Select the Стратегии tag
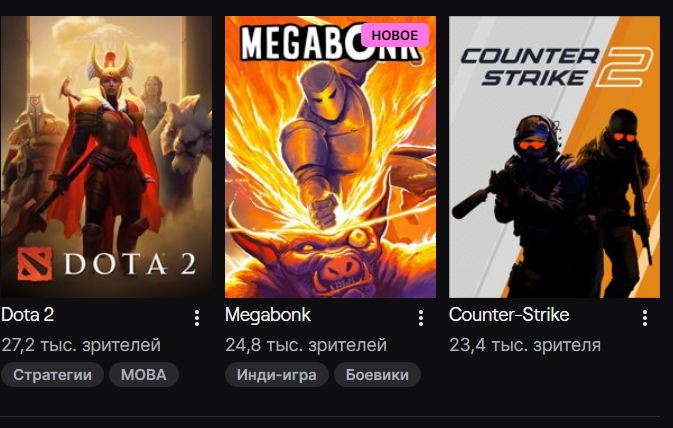Image resolution: width=673 pixels, height=428 pixels. click(52, 375)
